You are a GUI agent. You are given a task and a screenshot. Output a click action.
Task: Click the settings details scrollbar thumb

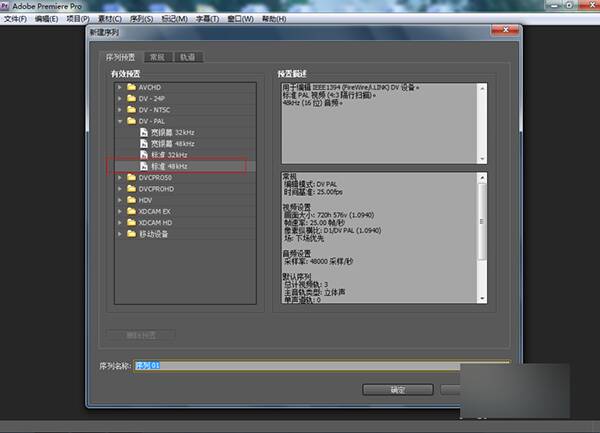[482, 221]
